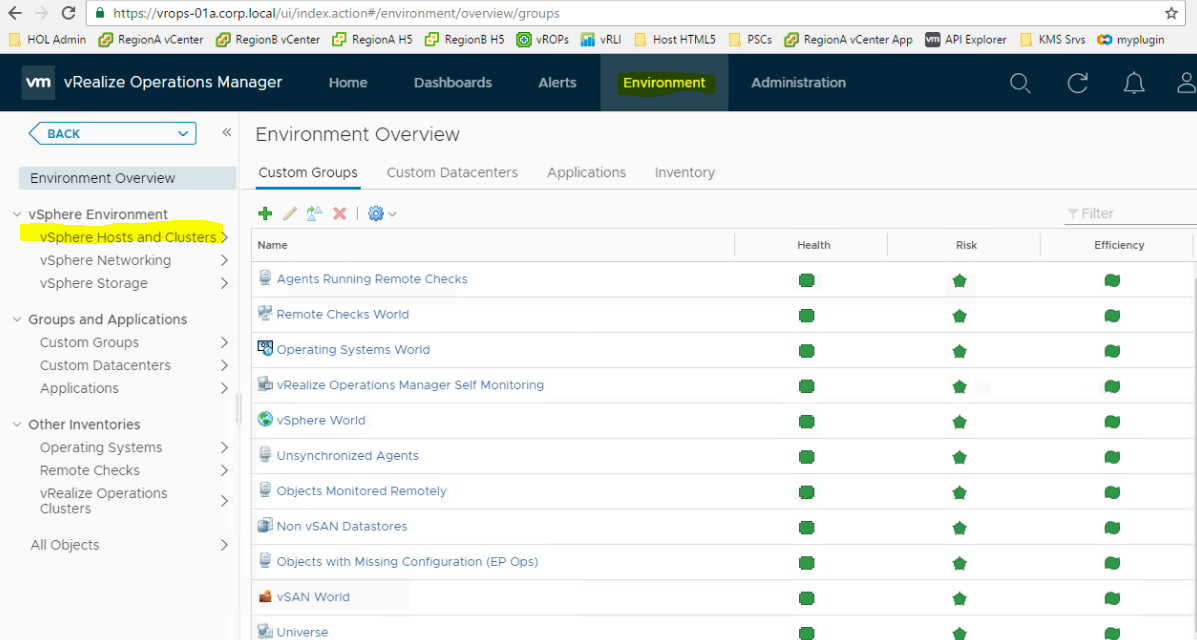Switch to the Inventory tab
The image size is (1197, 640).
pos(685,173)
